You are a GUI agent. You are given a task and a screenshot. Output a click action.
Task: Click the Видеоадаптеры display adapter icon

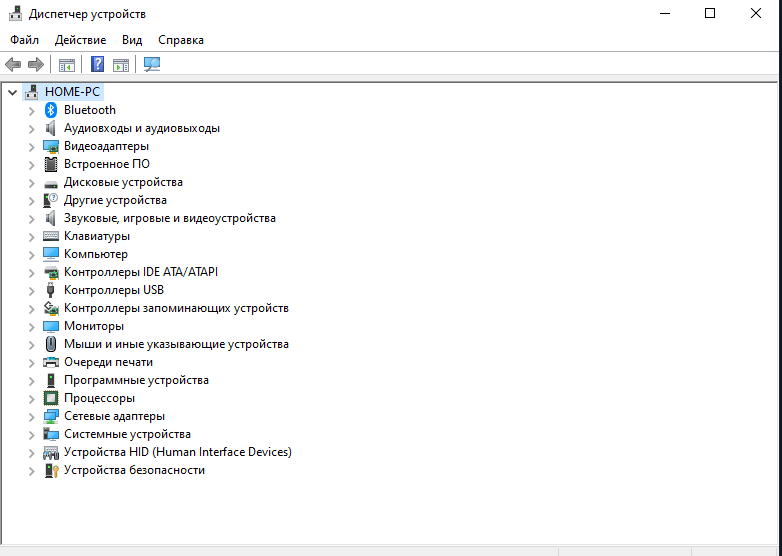(x=51, y=146)
